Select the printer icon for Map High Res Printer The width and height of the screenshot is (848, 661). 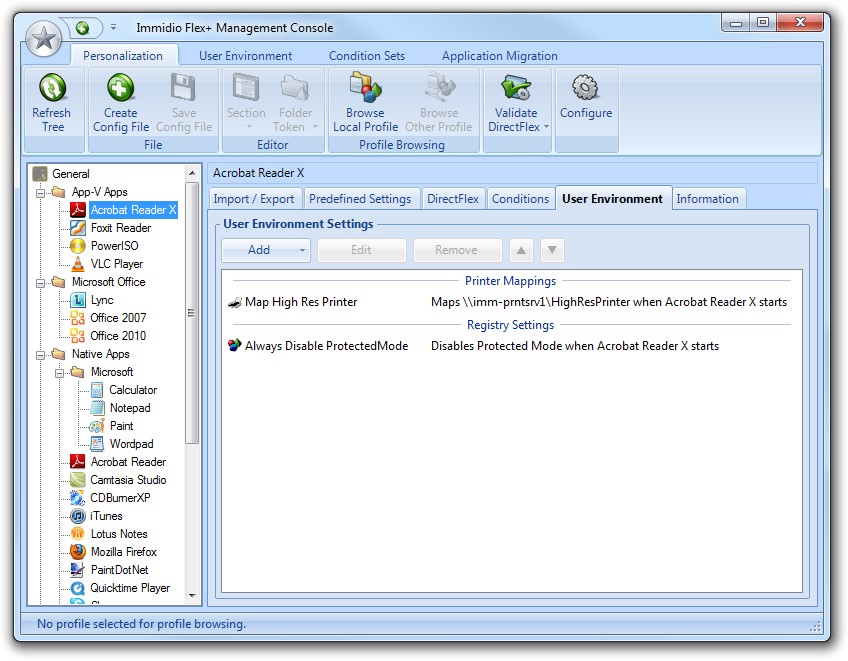pos(235,302)
